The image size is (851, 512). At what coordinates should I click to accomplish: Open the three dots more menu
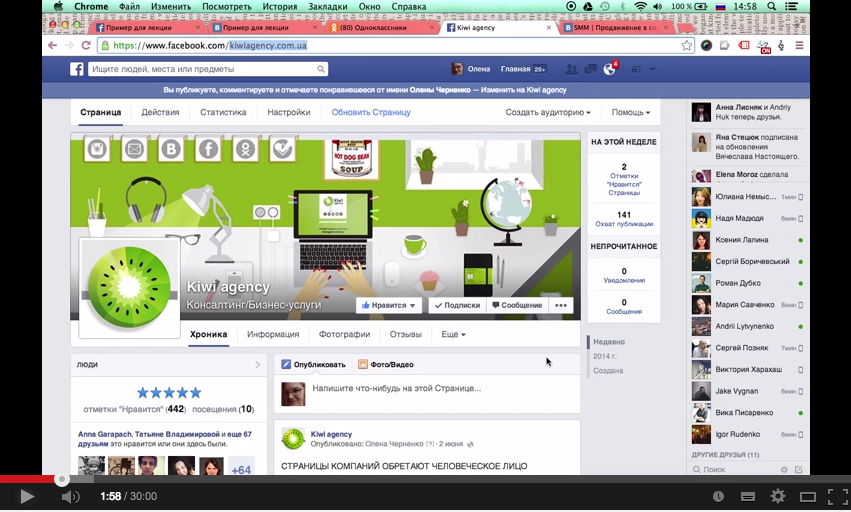coord(561,305)
